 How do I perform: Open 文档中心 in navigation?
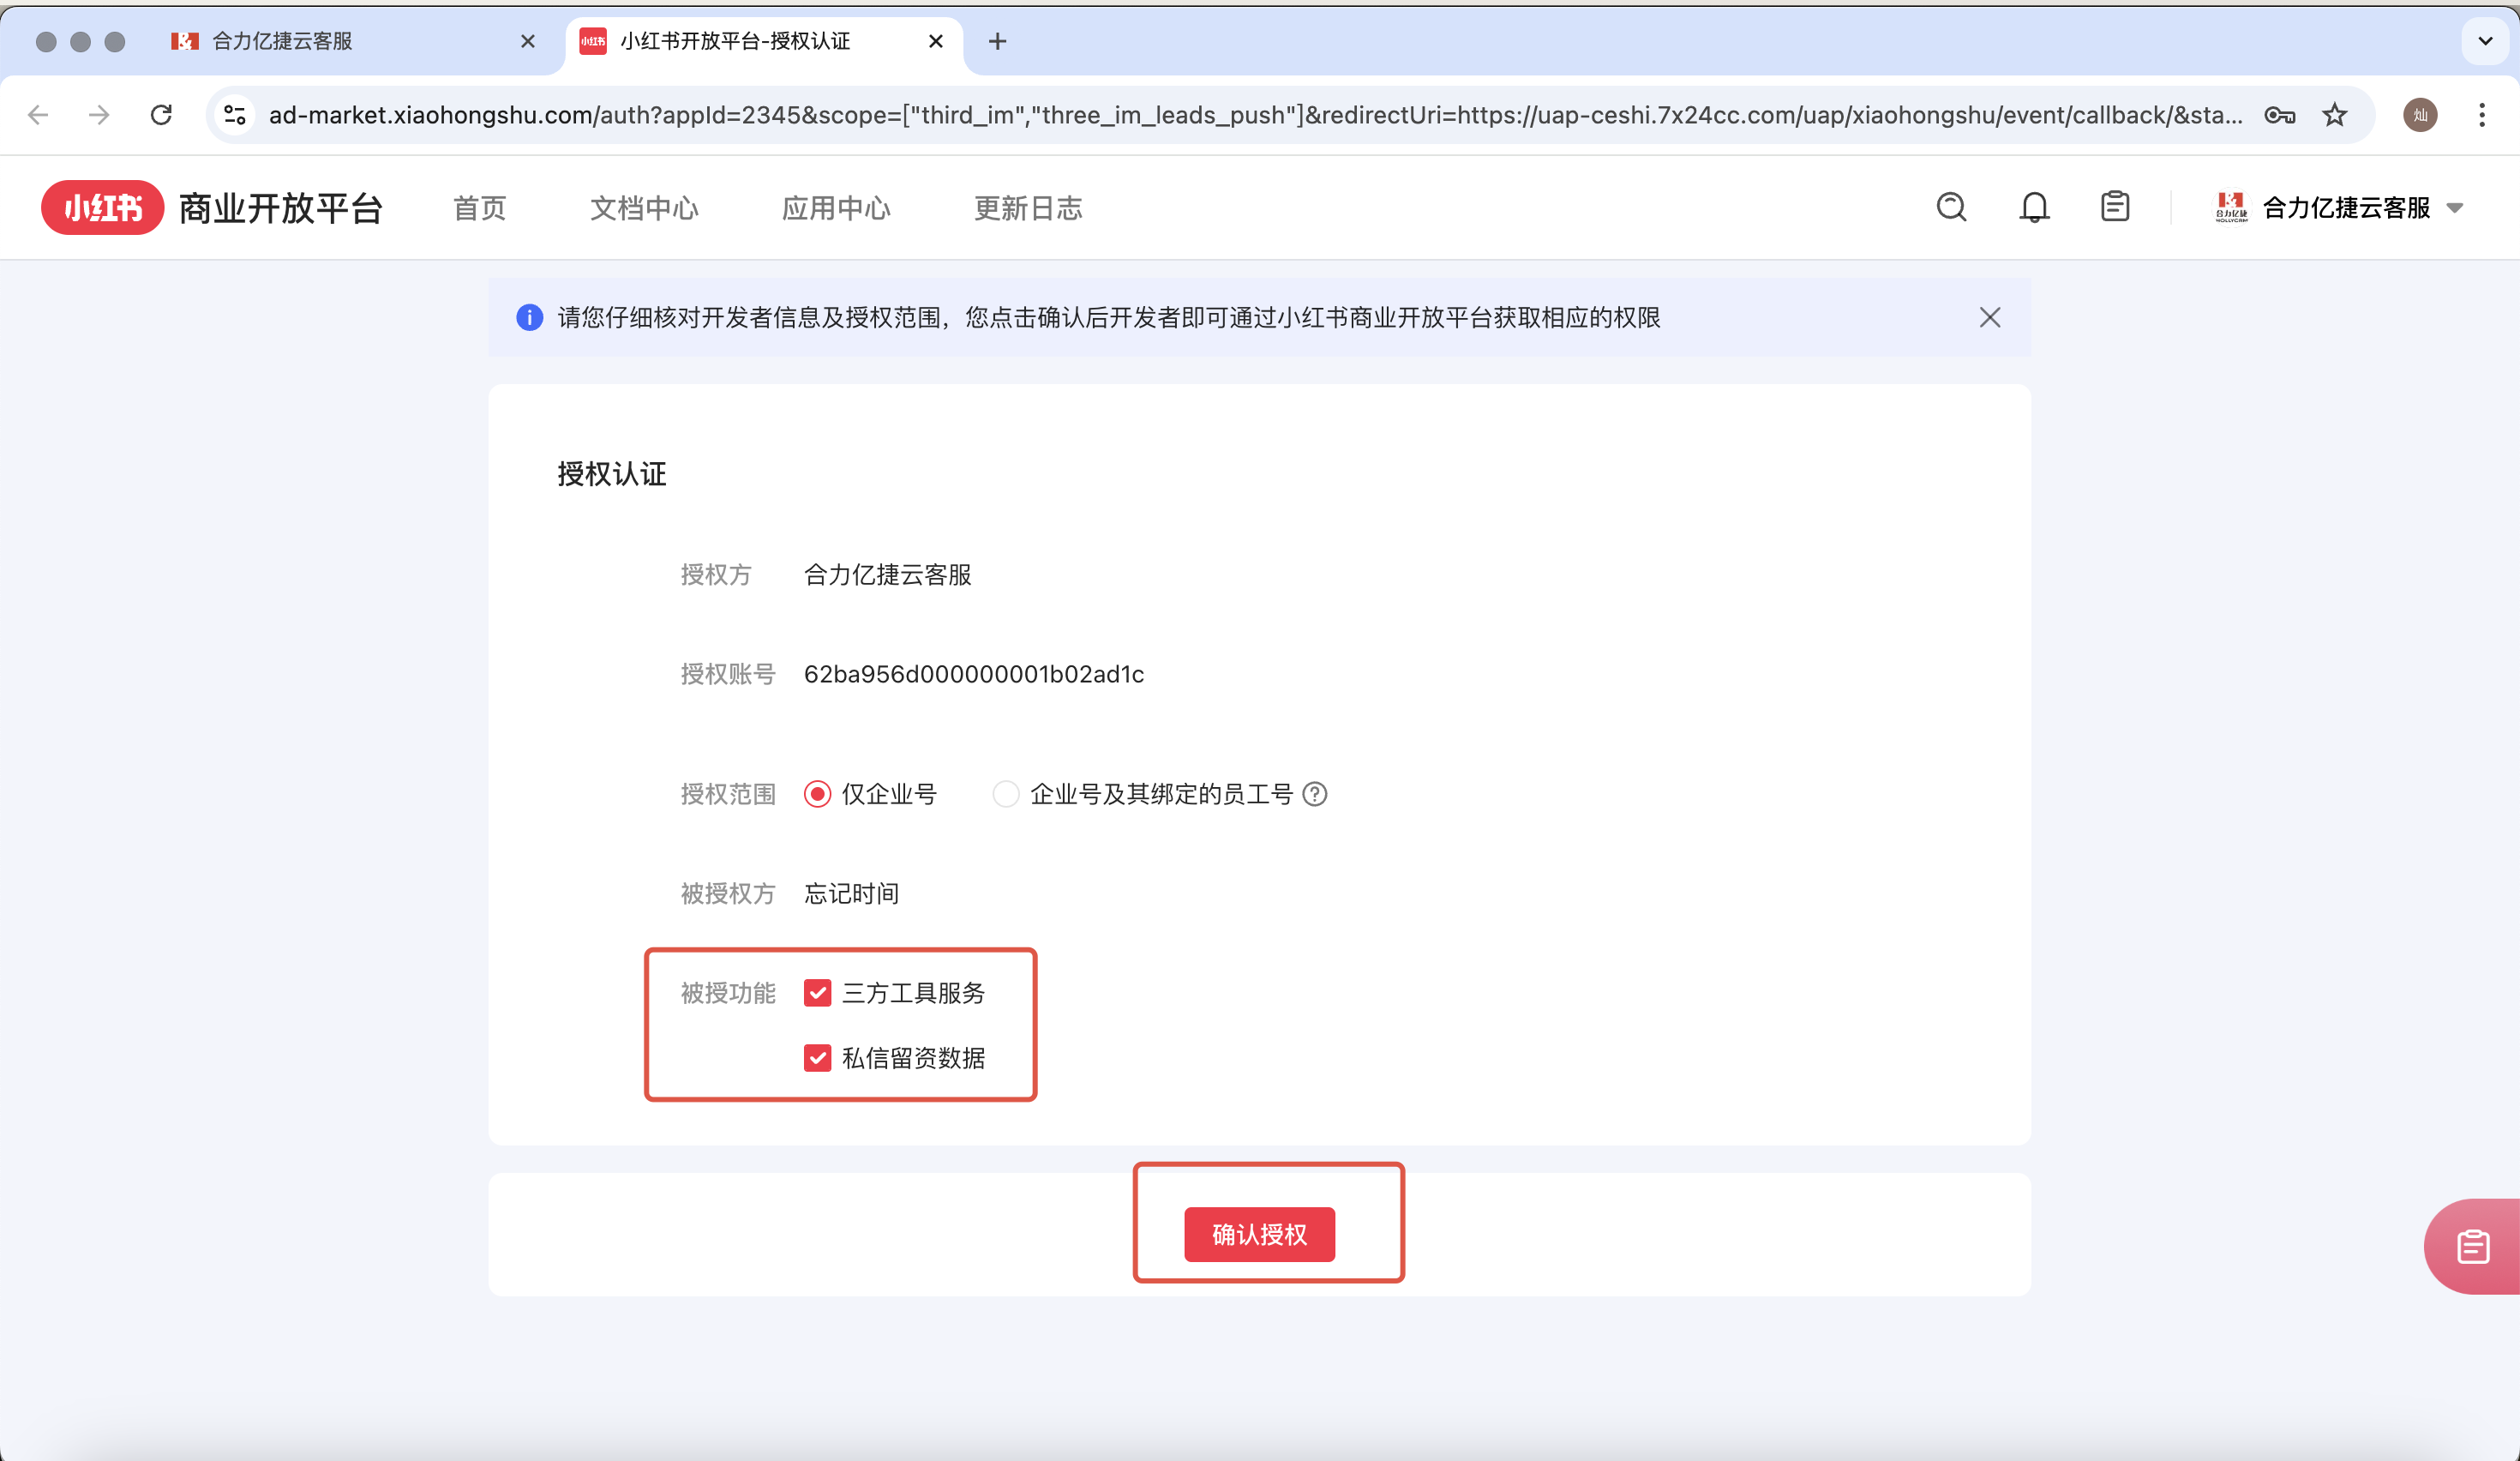[644, 208]
